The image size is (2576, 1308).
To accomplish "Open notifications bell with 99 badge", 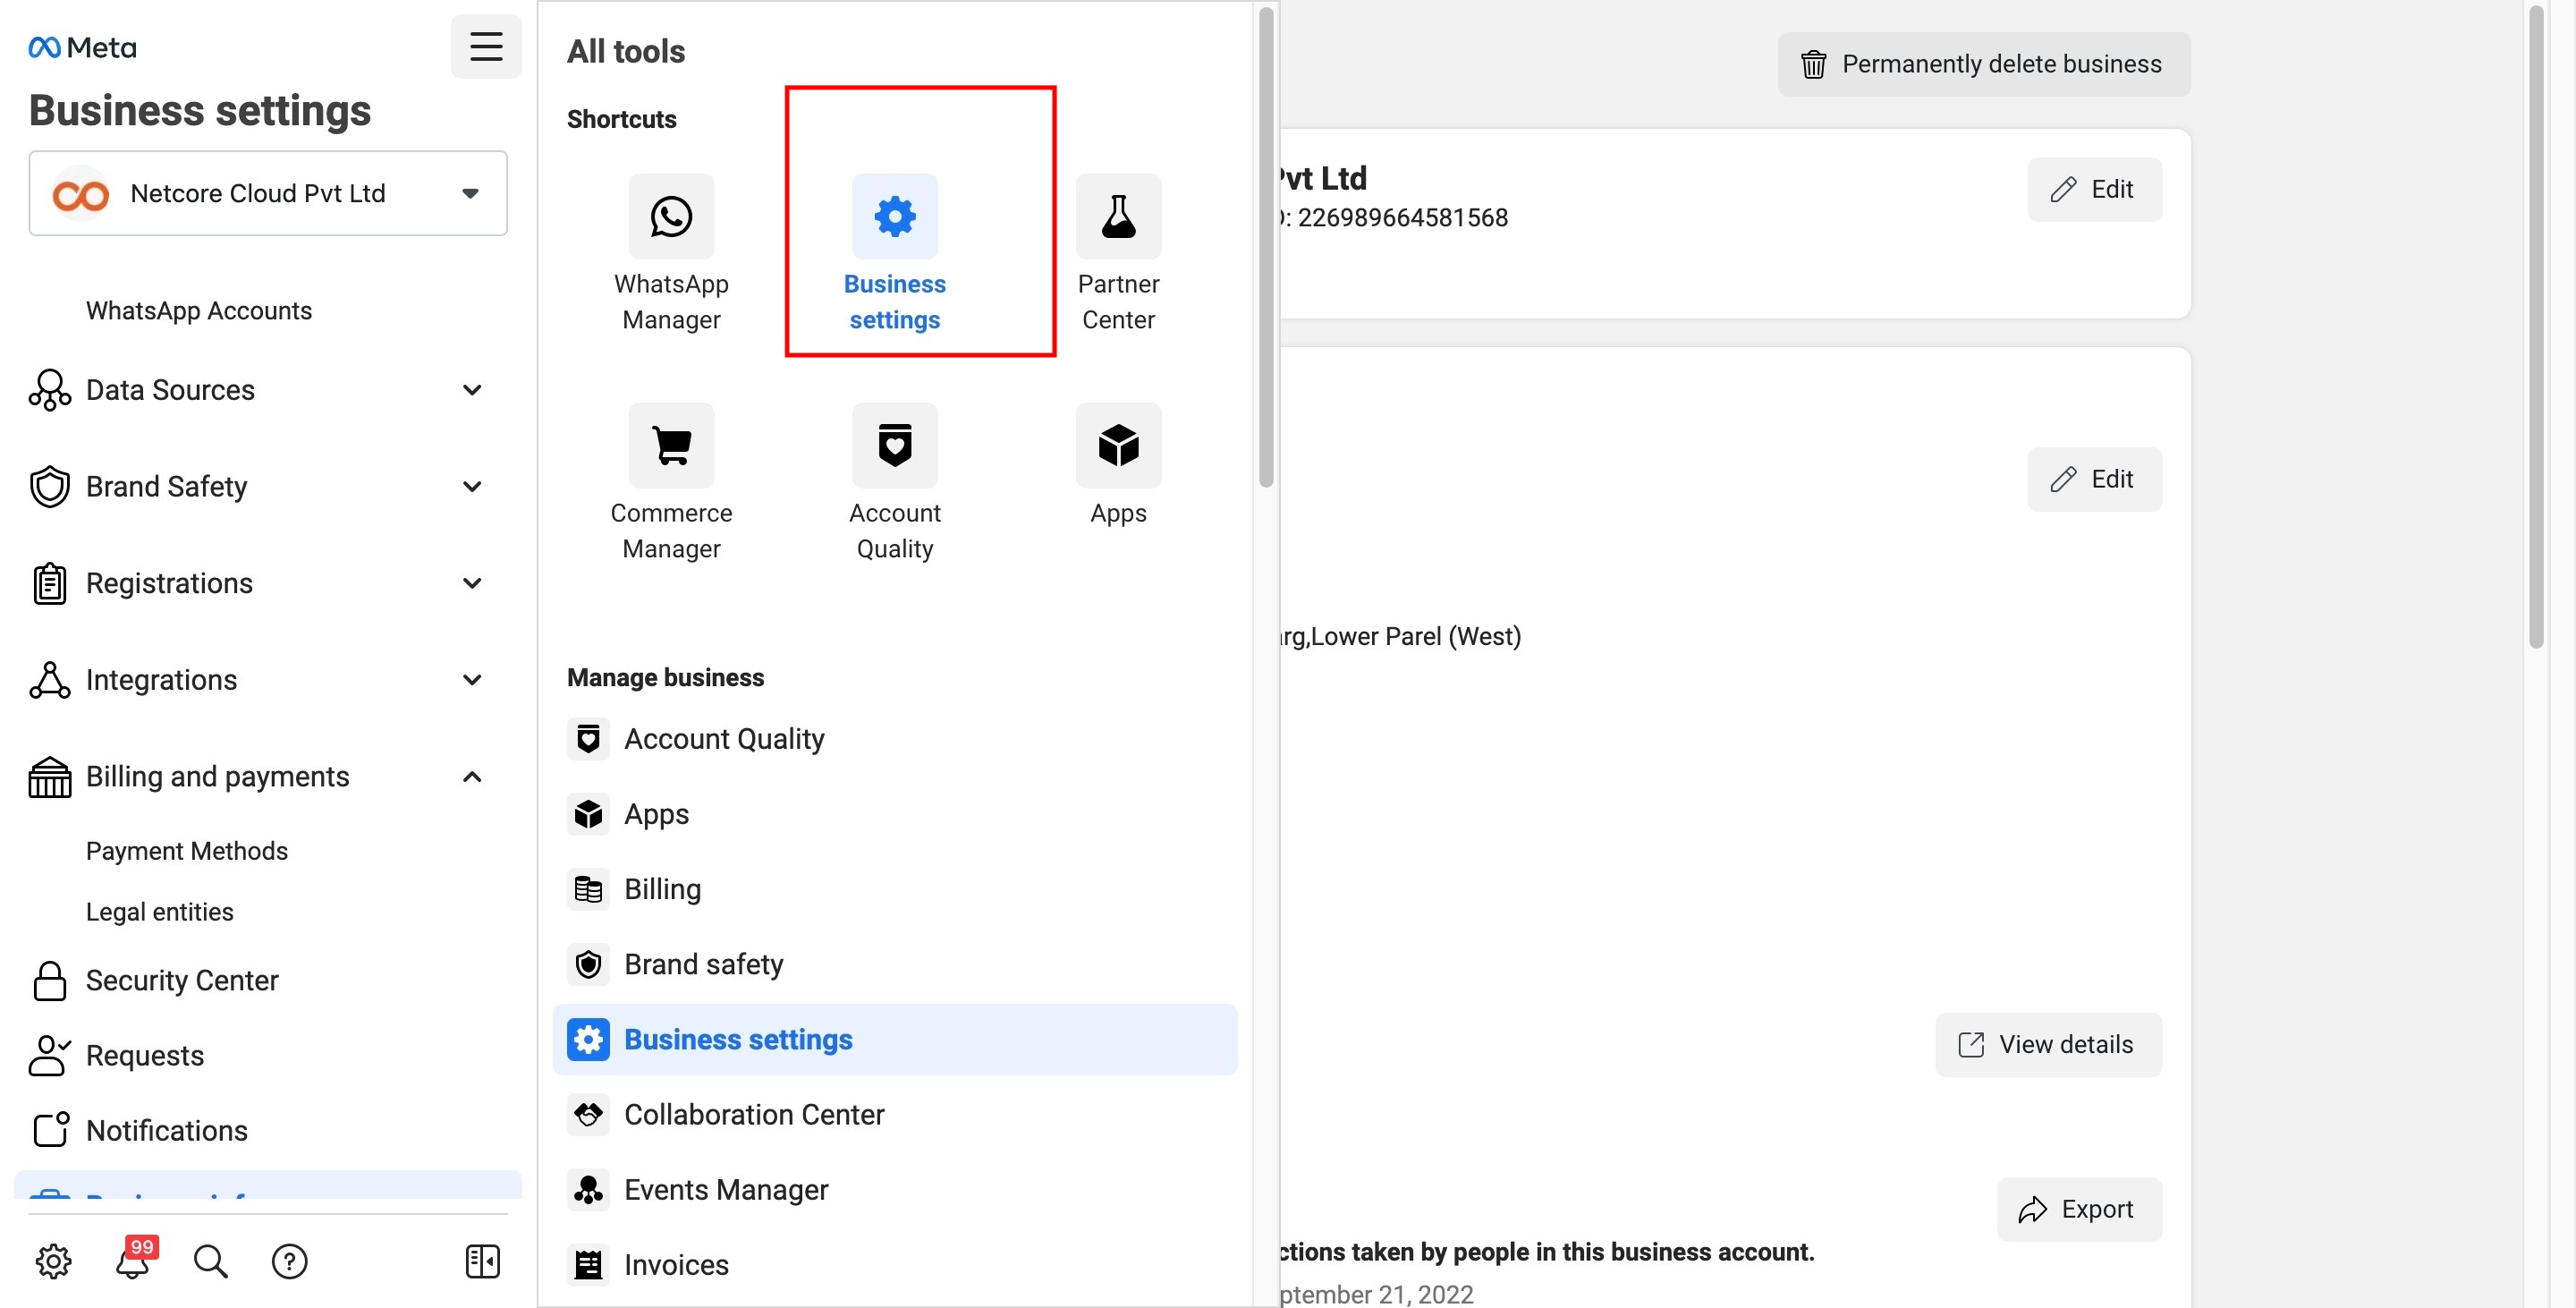I will point(133,1261).
